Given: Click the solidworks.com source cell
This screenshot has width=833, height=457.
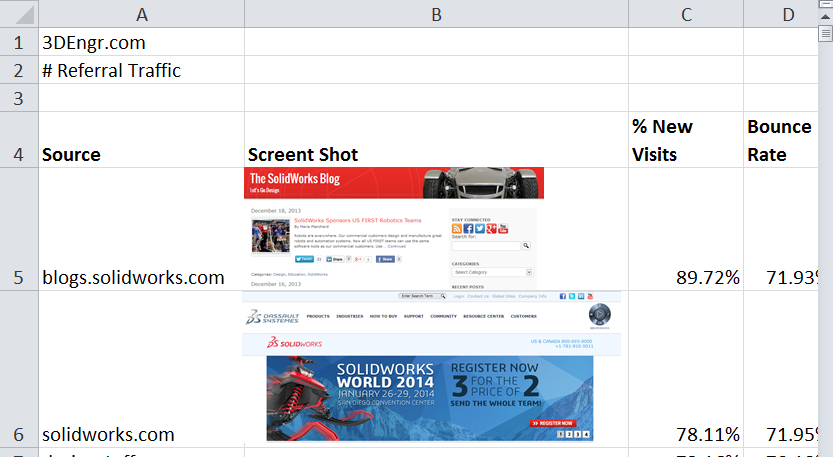Looking at the screenshot, I should coord(141,369).
